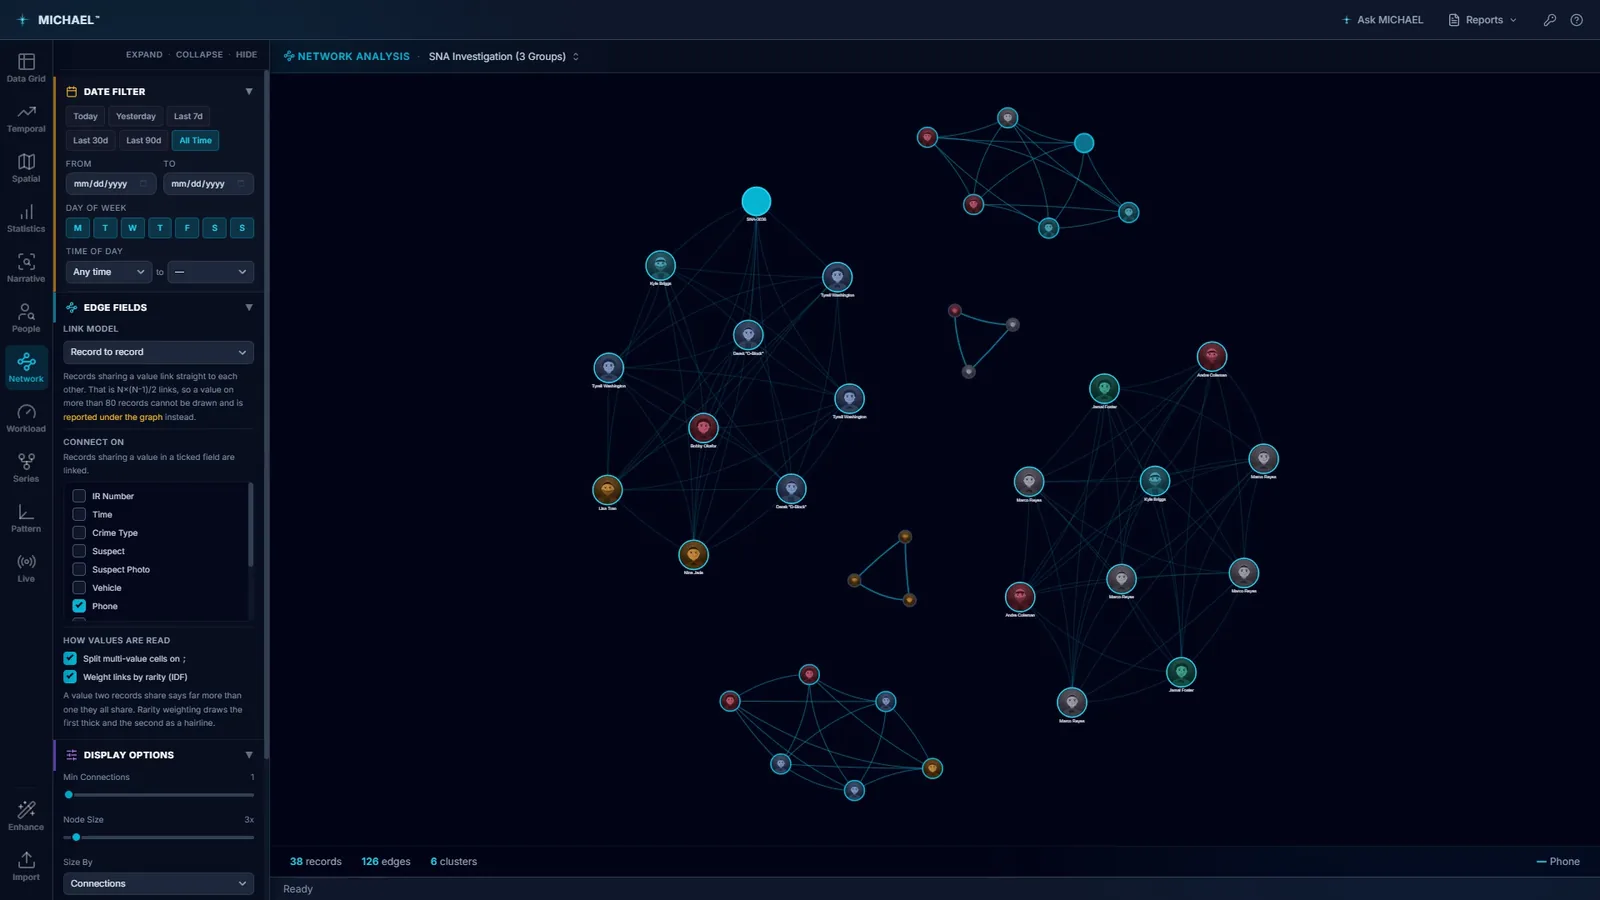Viewport: 1600px width, 900px height.
Task: Click the search key icon in top bar
Action: pyautogui.click(x=1550, y=20)
